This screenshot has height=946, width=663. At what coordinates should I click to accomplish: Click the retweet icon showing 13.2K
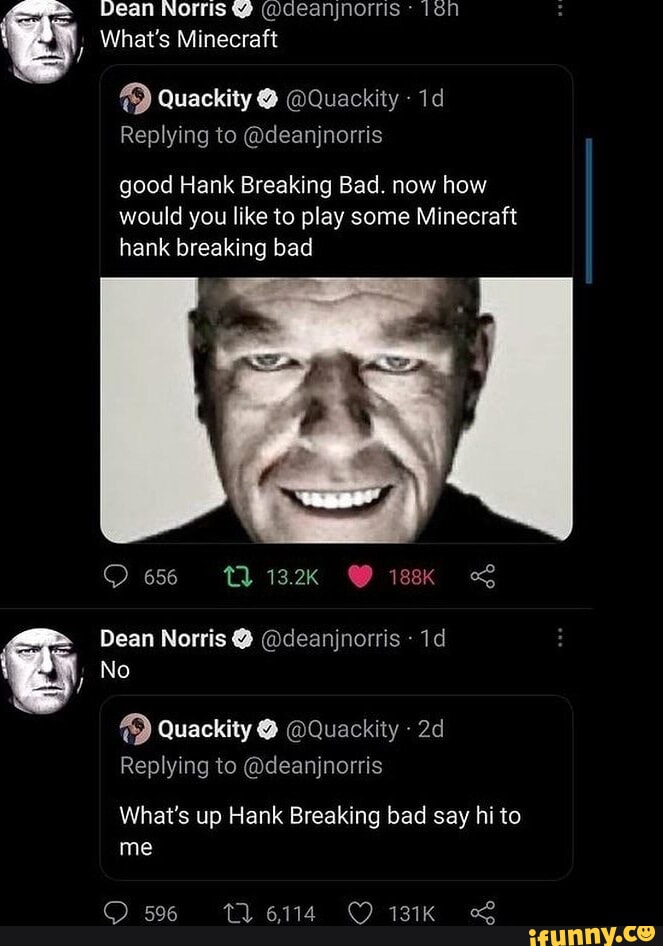(236, 576)
